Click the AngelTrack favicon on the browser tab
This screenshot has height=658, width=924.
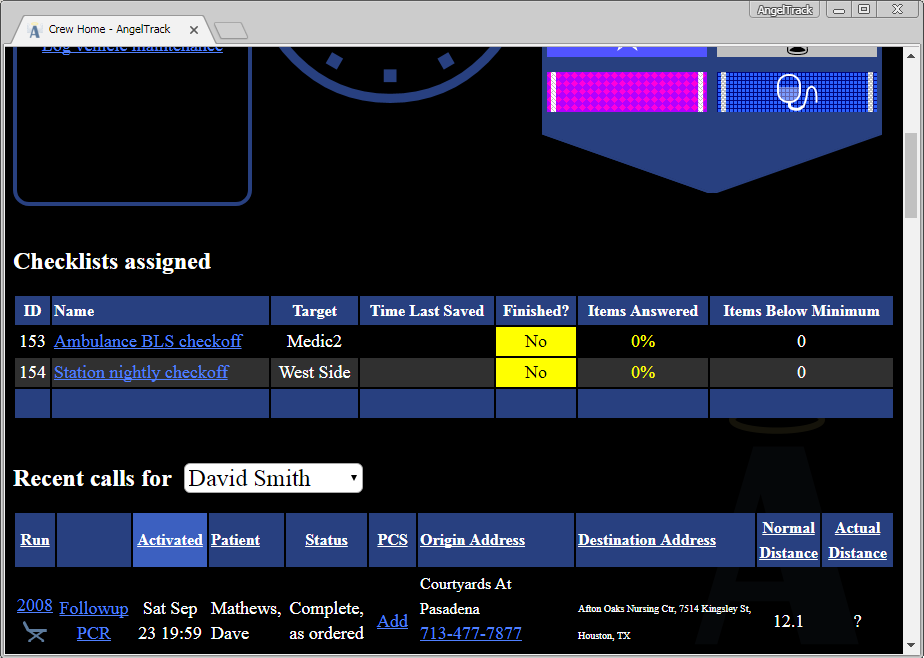click(34, 30)
